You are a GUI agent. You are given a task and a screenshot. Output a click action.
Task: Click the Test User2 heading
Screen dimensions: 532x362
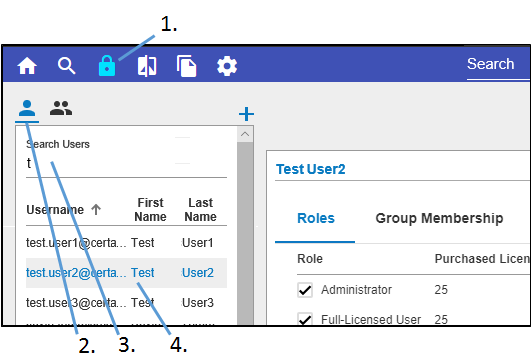(311, 169)
